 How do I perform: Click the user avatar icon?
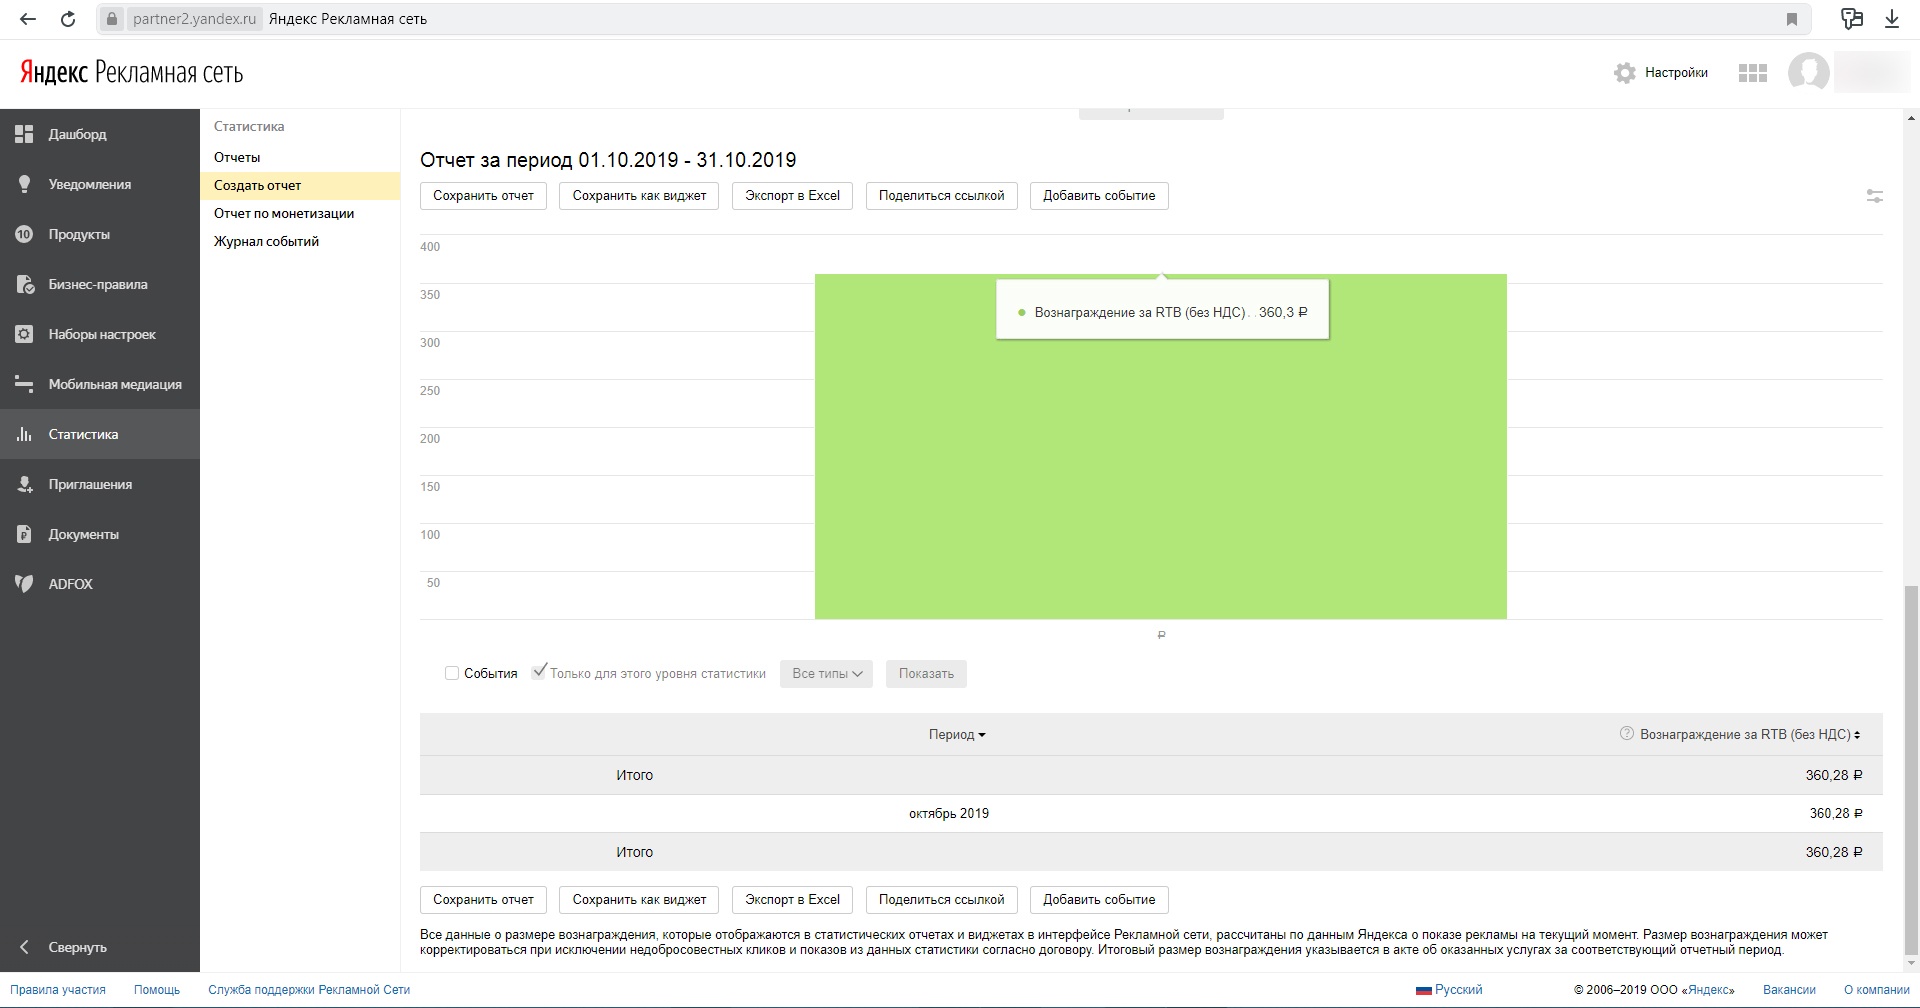[1809, 73]
